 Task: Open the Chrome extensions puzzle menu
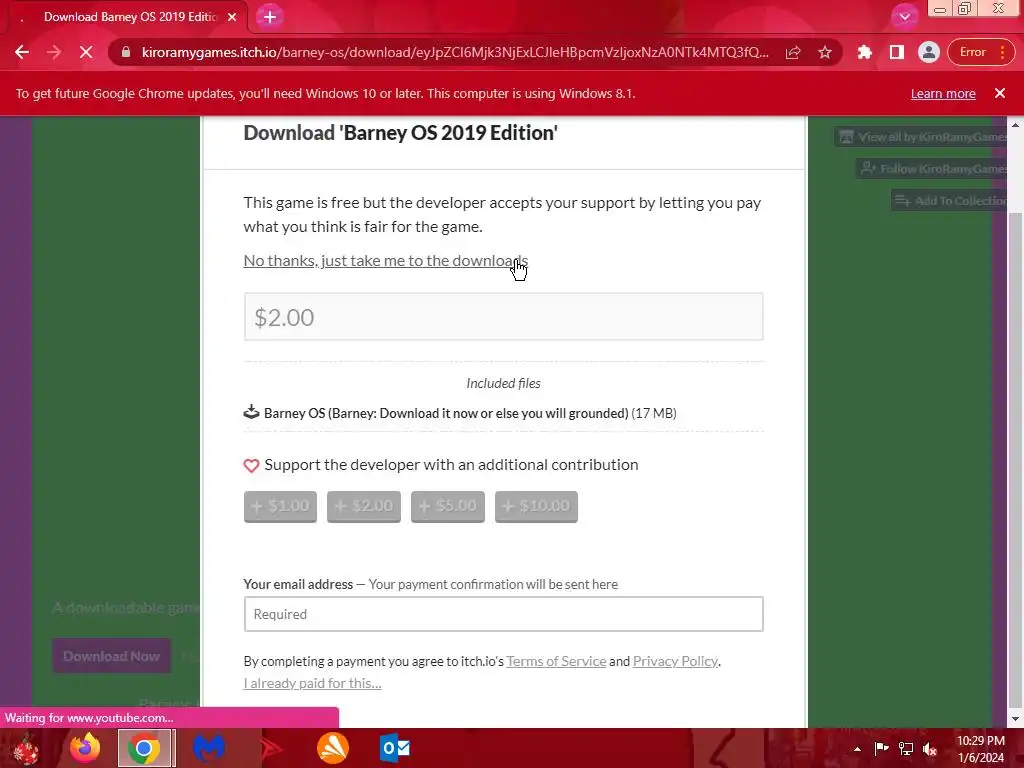[x=865, y=52]
